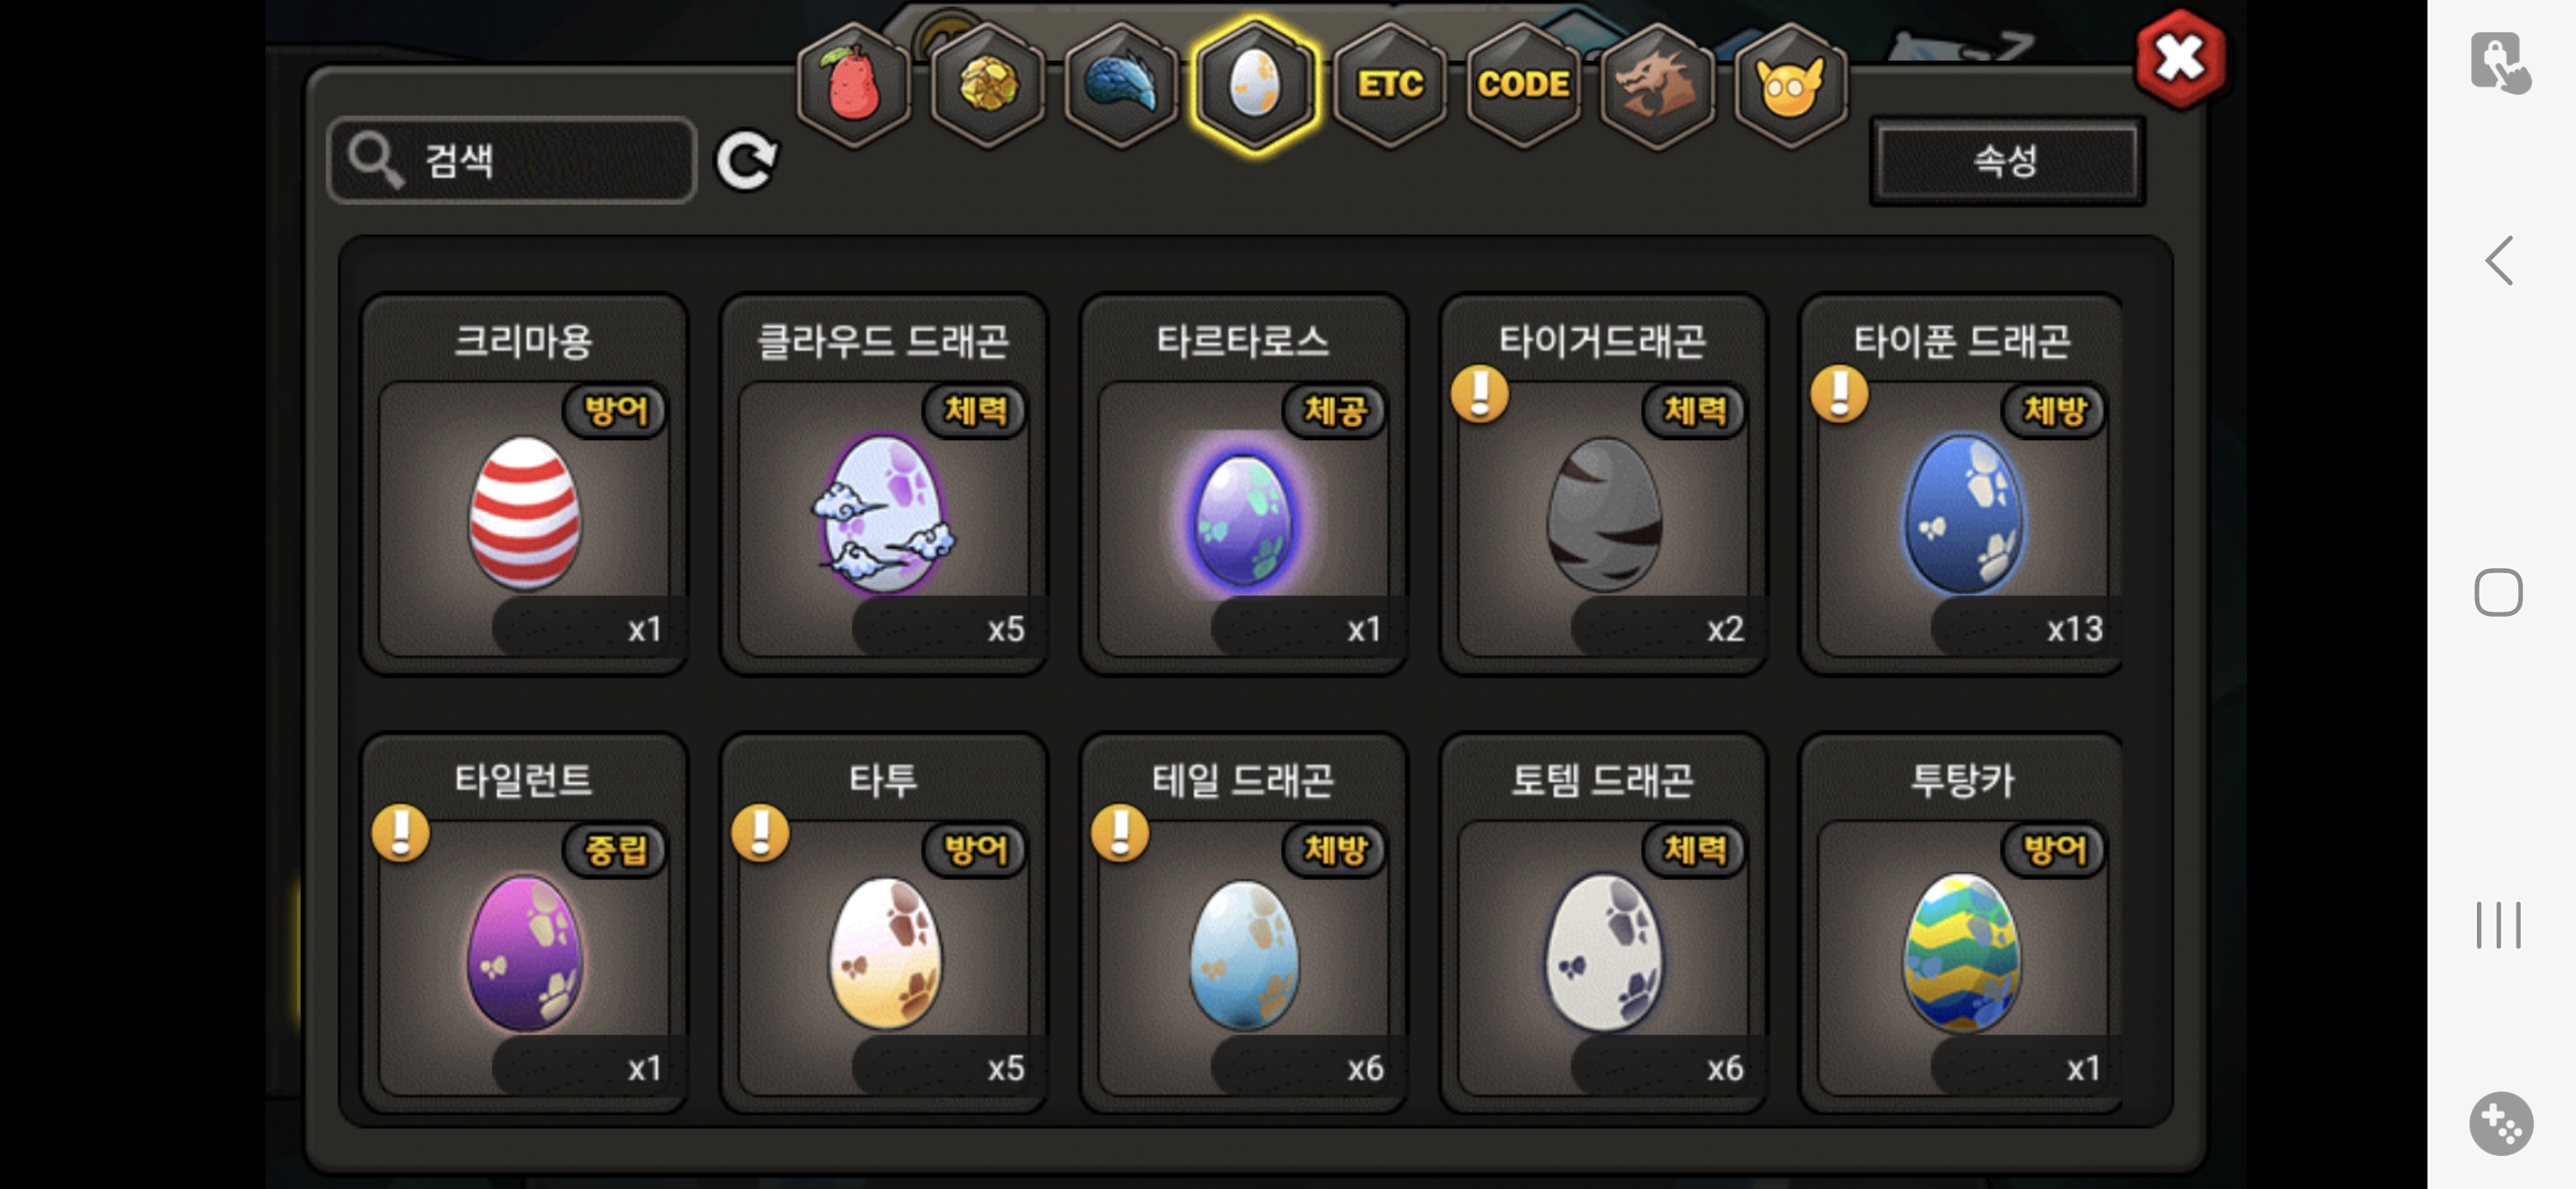Select the 클라우드 드래곤 egg

(x=882, y=513)
